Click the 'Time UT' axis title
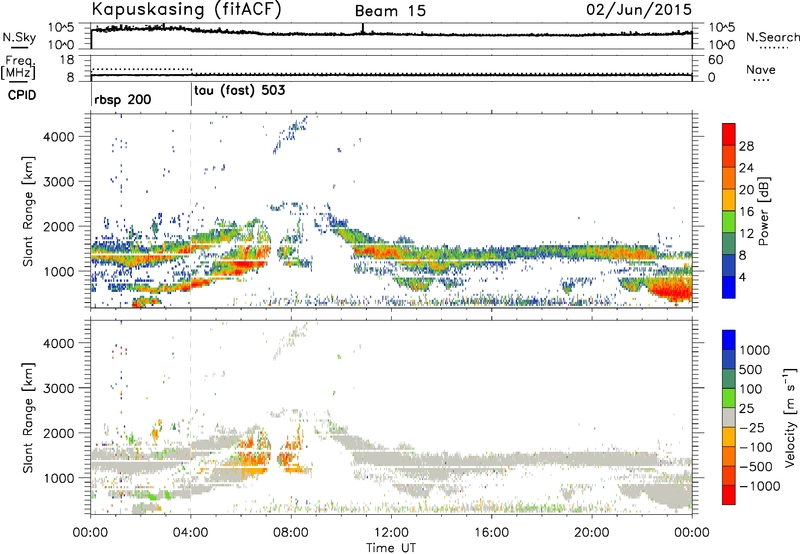800x554 pixels. point(391,548)
